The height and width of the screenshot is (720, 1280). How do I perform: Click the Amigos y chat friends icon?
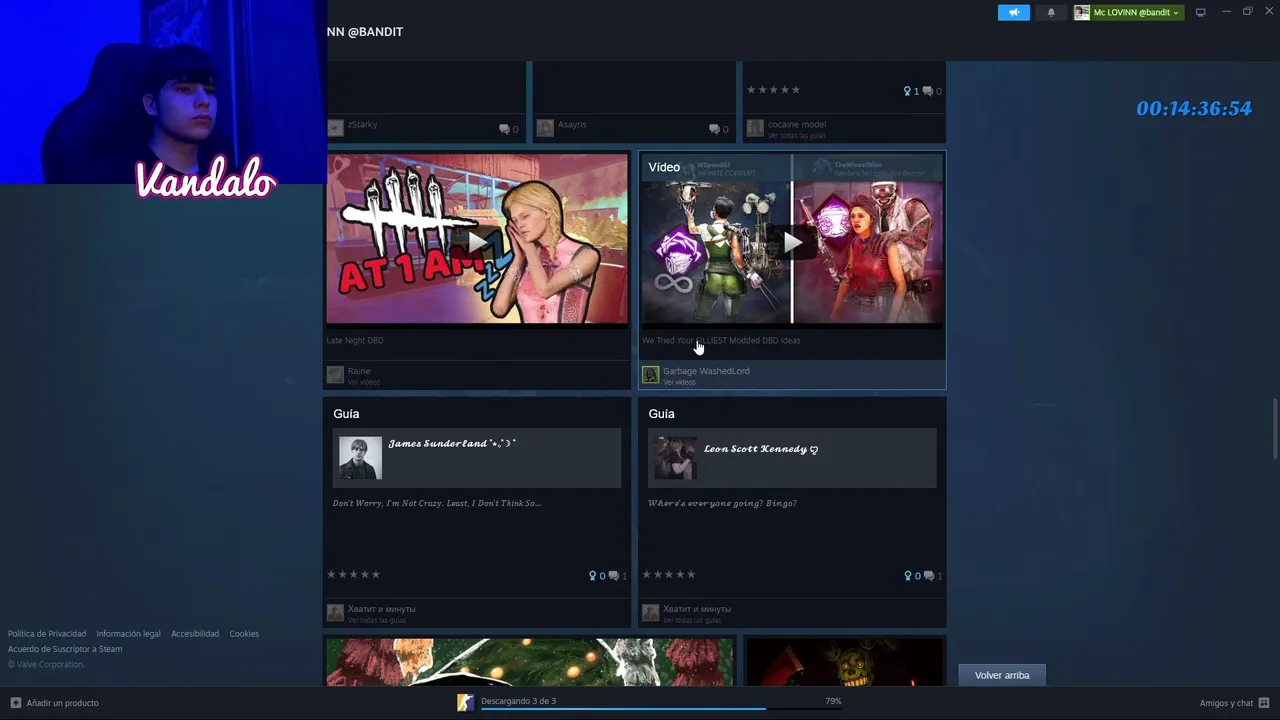[x=1264, y=703]
